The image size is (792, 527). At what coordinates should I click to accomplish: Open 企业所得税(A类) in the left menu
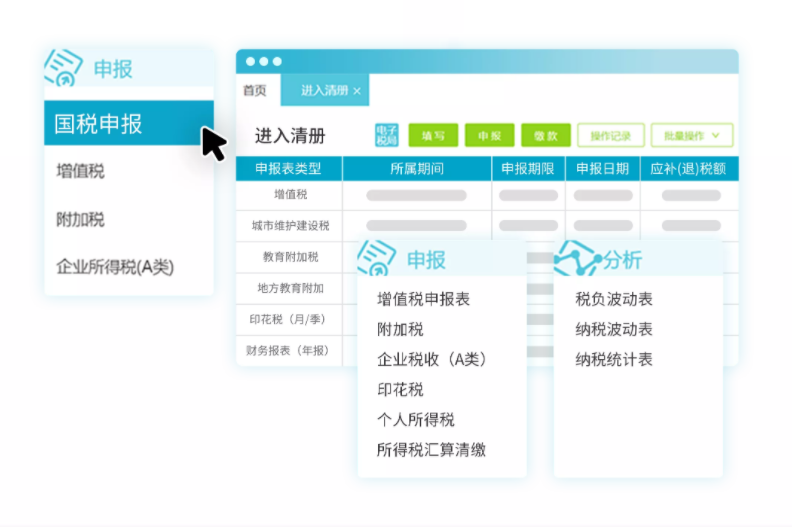pyautogui.click(x=115, y=267)
